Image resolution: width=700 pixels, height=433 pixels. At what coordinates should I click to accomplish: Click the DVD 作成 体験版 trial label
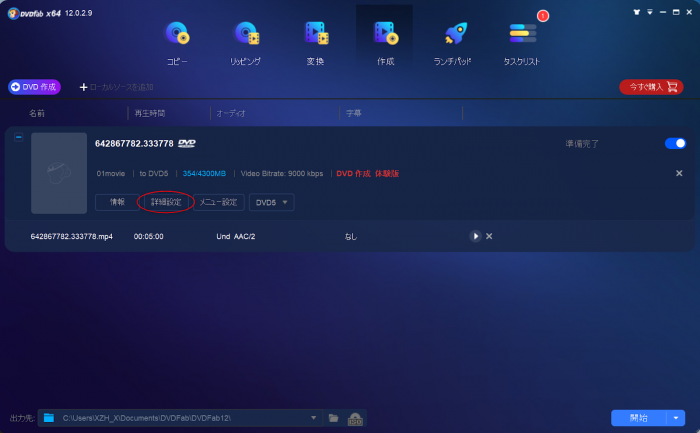[367, 173]
